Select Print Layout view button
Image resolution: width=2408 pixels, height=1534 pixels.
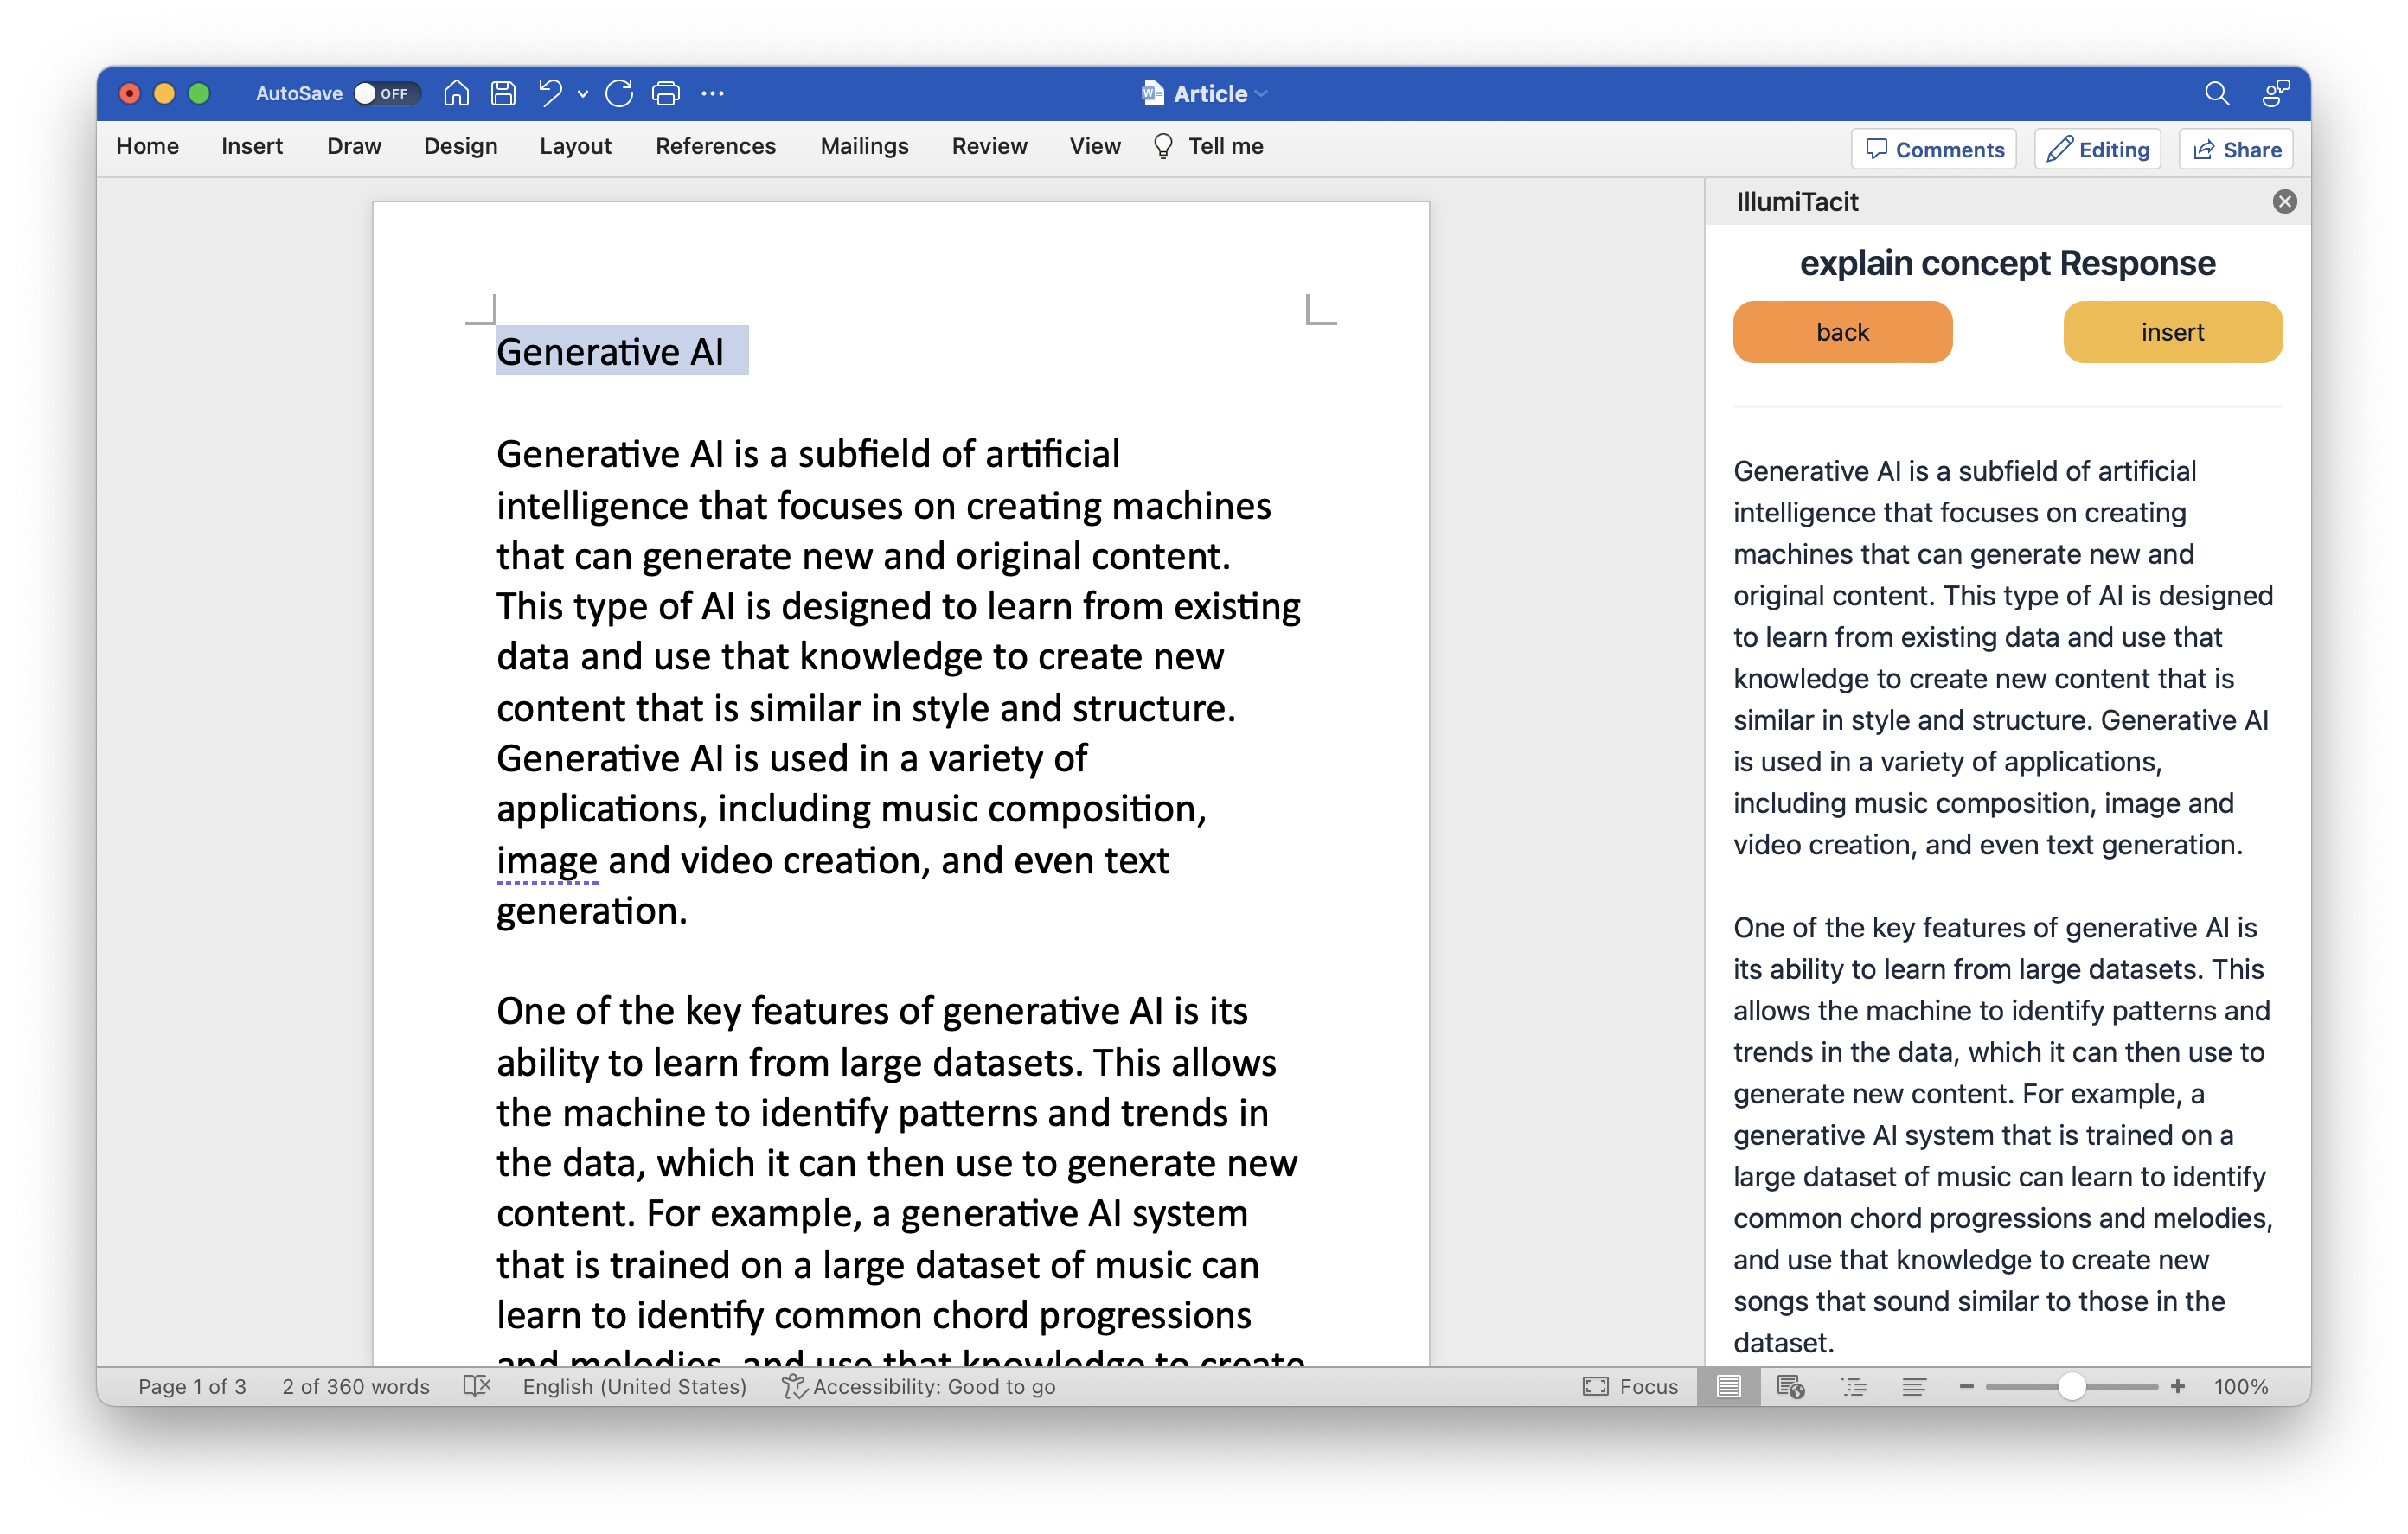pyautogui.click(x=1728, y=1386)
